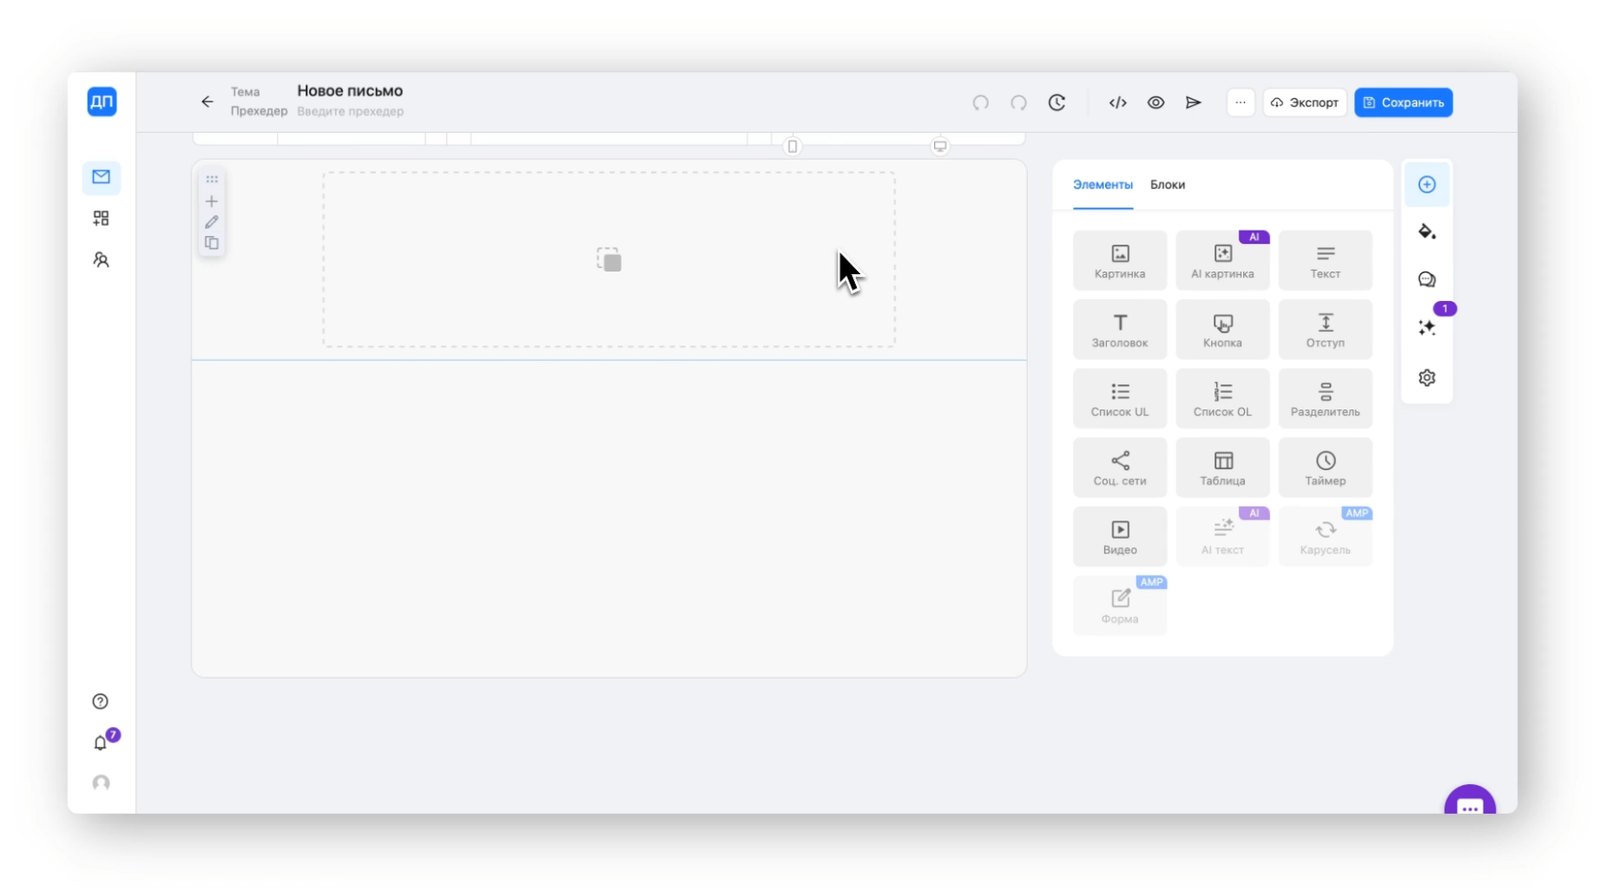Image resolution: width=1600 pixels, height=891 pixels.
Task: Go back with the left arrow
Action: coord(207,101)
